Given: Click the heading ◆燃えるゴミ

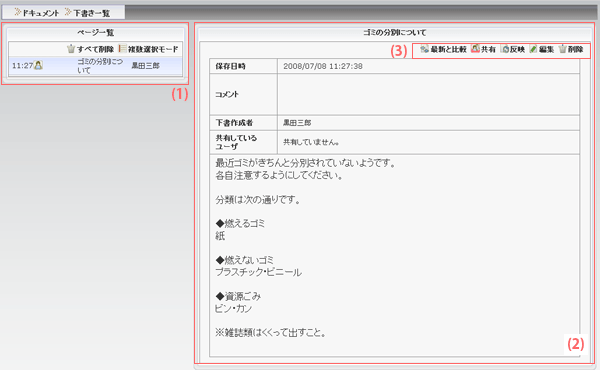Looking at the screenshot, I should click(x=240, y=223).
